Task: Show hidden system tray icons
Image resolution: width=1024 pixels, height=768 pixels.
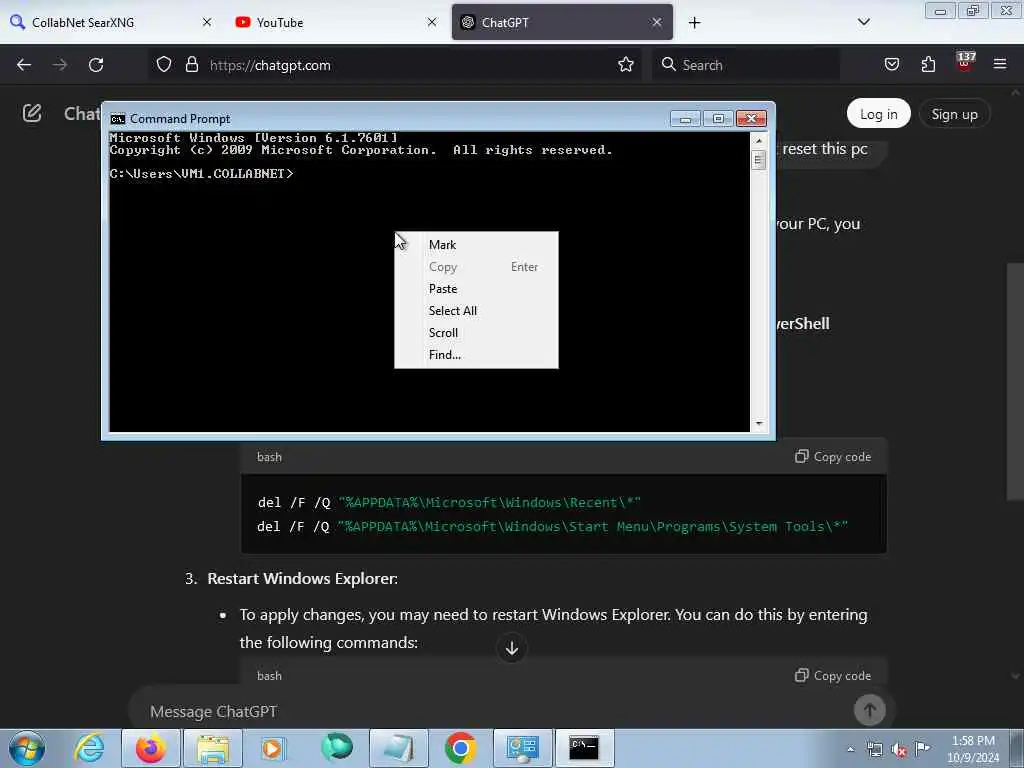Action: pyautogui.click(x=850, y=750)
